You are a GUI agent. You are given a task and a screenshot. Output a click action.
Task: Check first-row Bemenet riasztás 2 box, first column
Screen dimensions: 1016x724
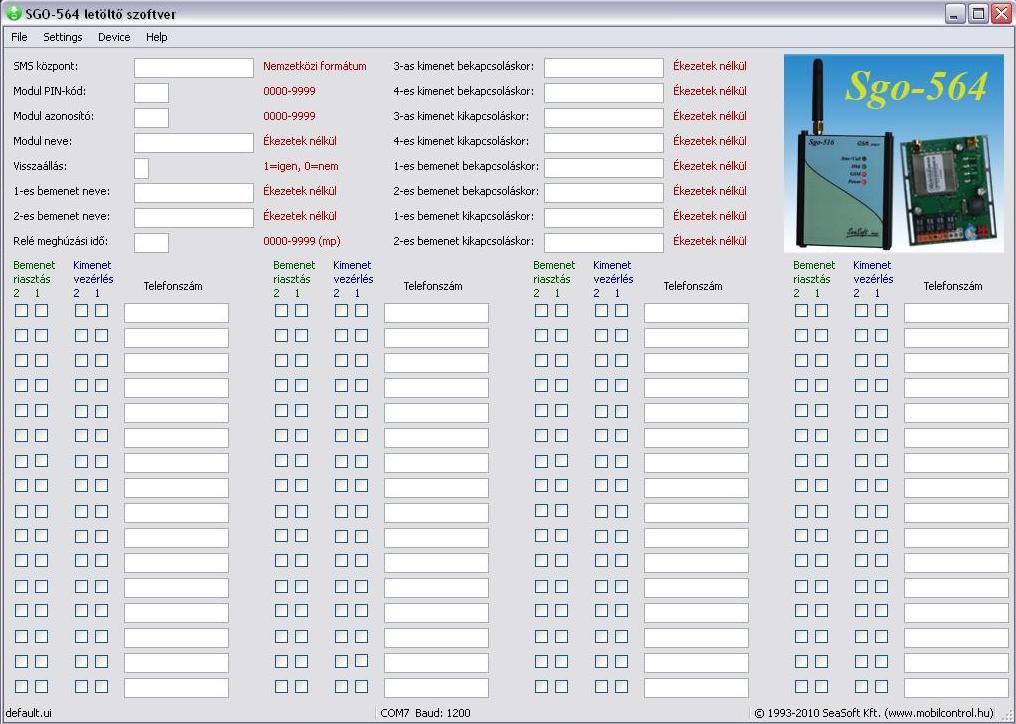point(21,310)
